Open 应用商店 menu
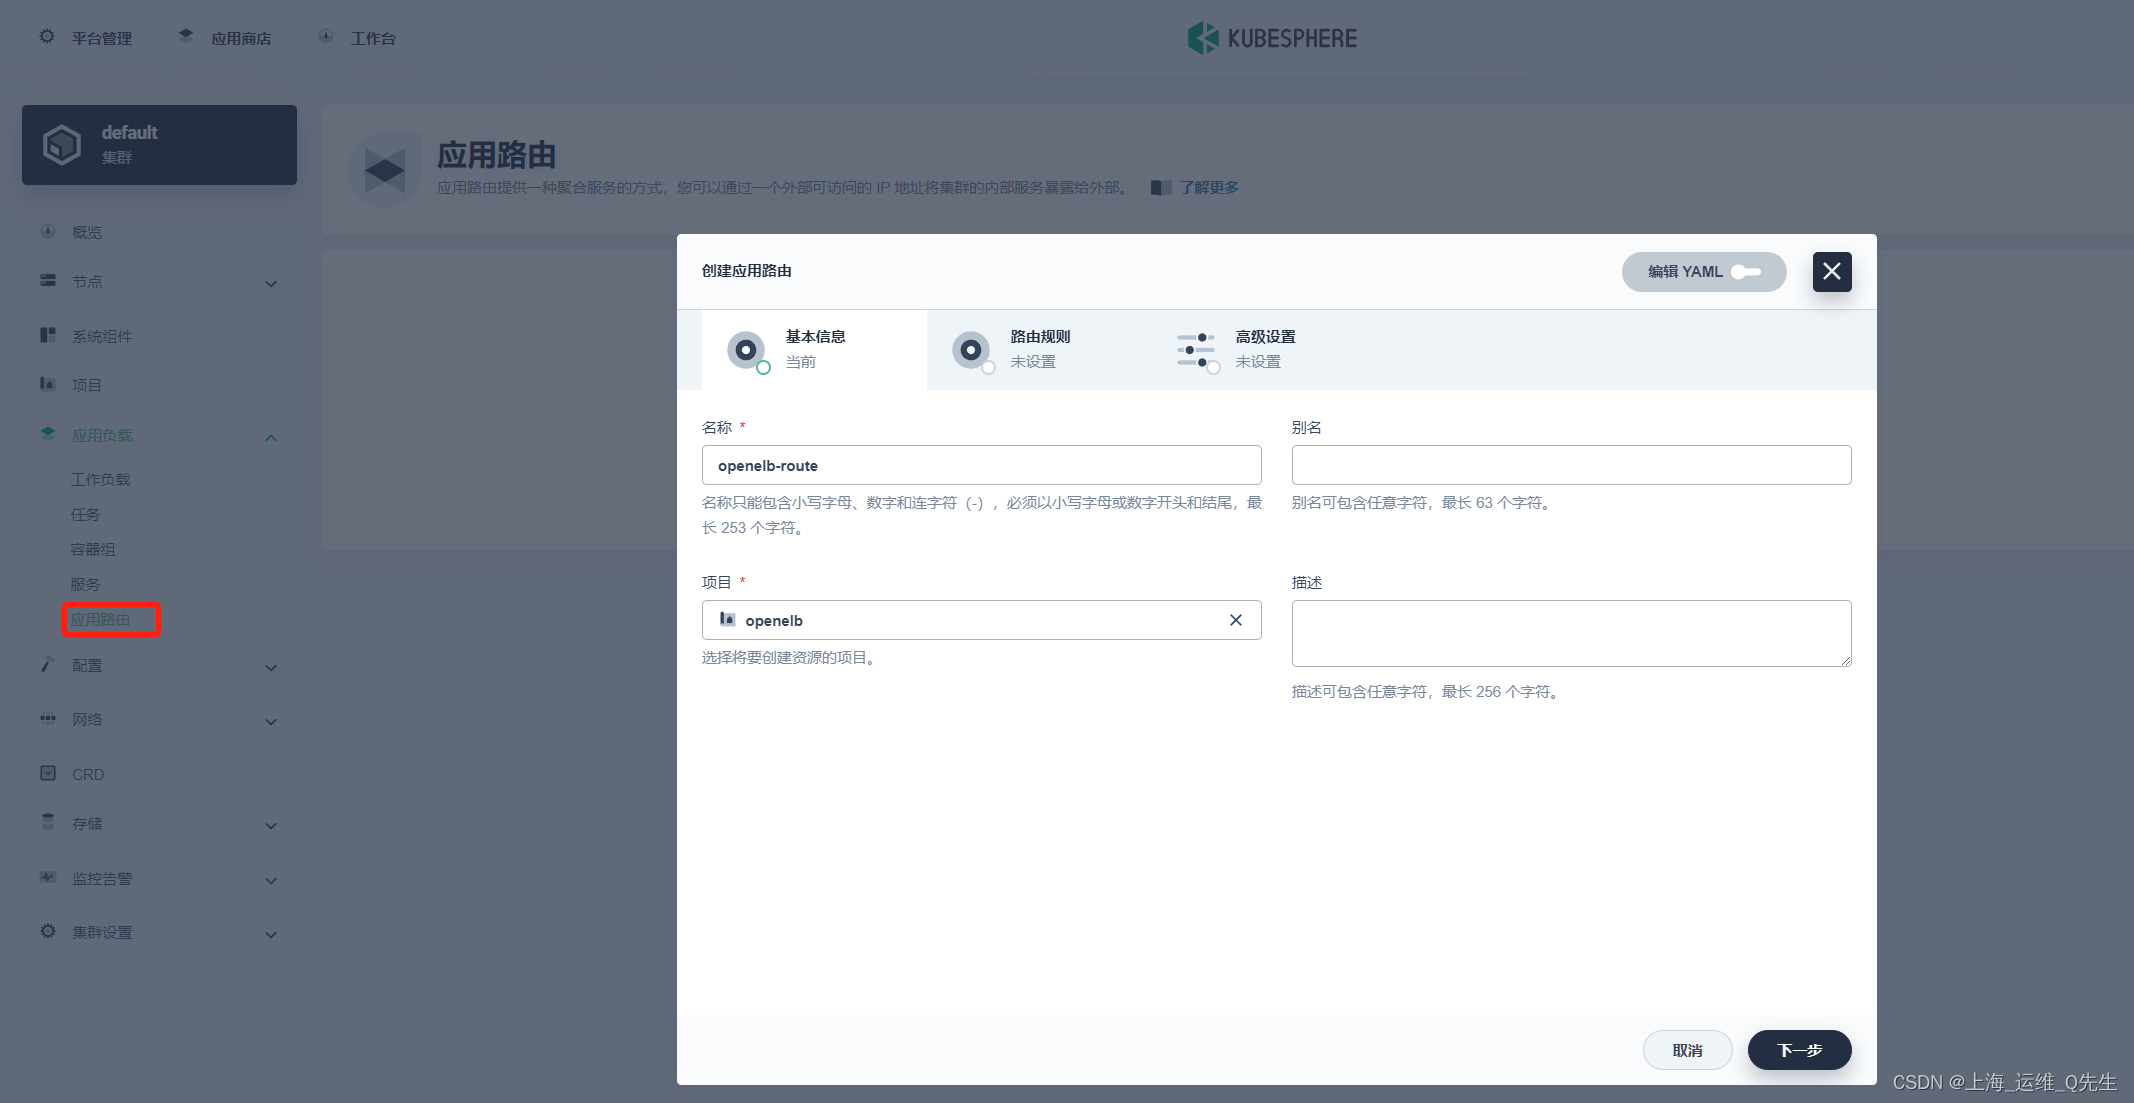 pos(241,39)
